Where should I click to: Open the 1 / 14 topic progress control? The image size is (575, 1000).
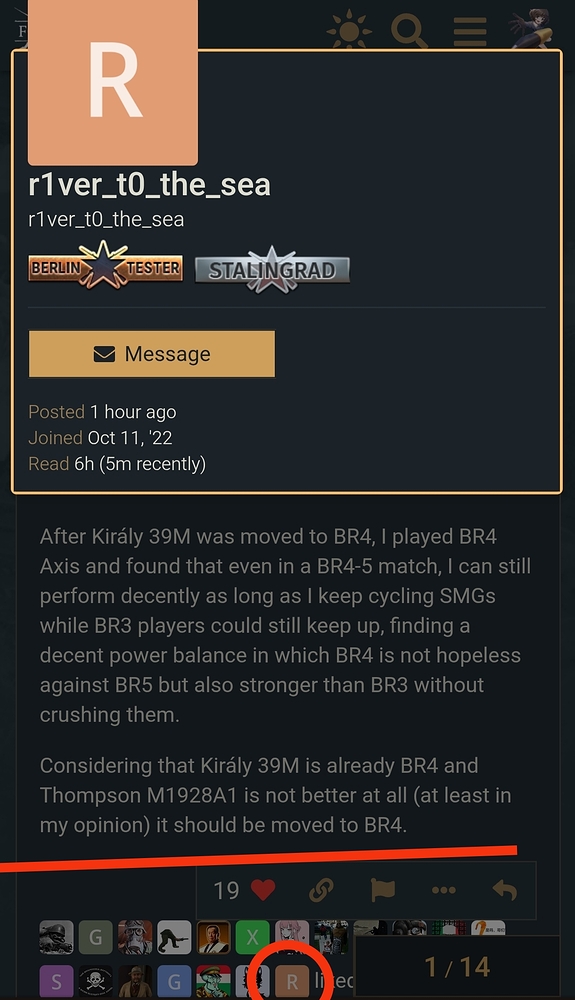pos(457,967)
